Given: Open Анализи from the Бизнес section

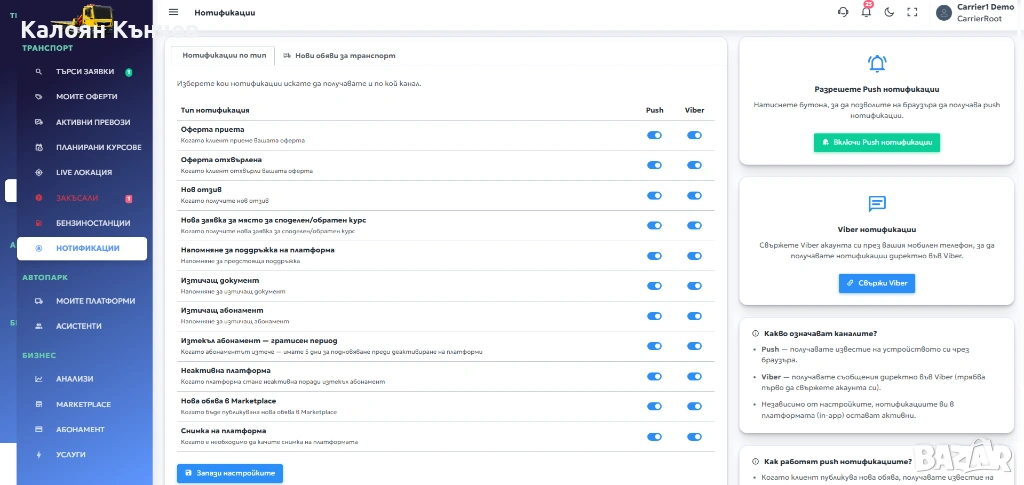Looking at the screenshot, I should point(74,379).
